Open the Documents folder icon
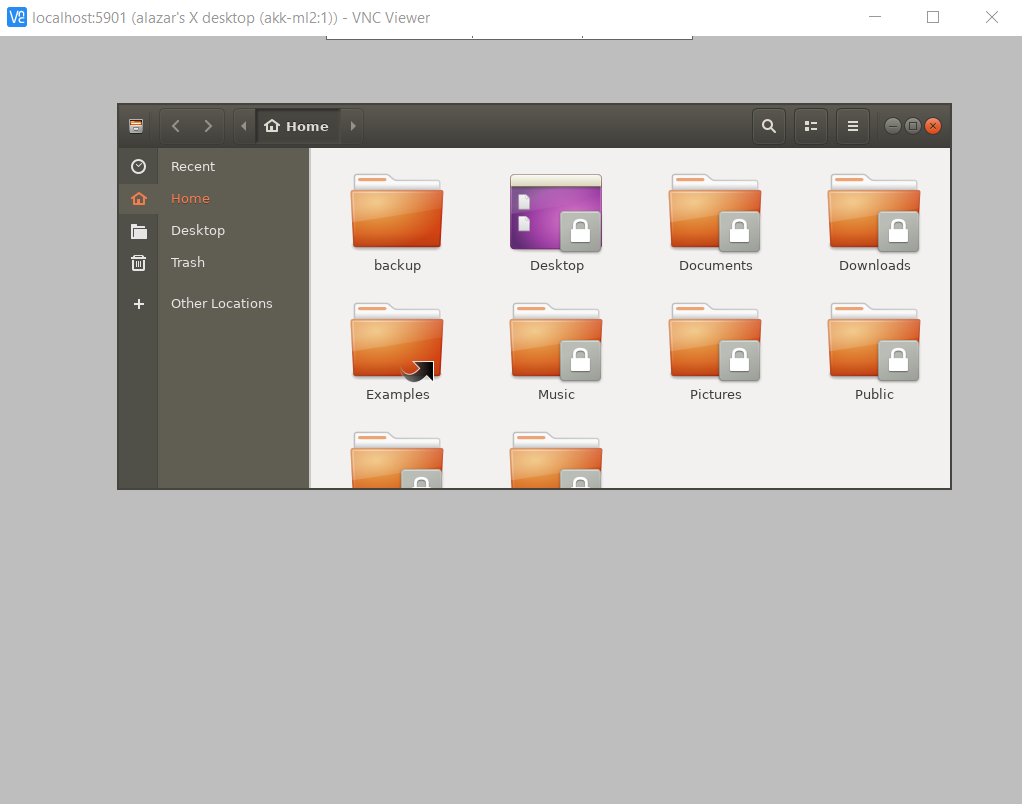 click(715, 212)
